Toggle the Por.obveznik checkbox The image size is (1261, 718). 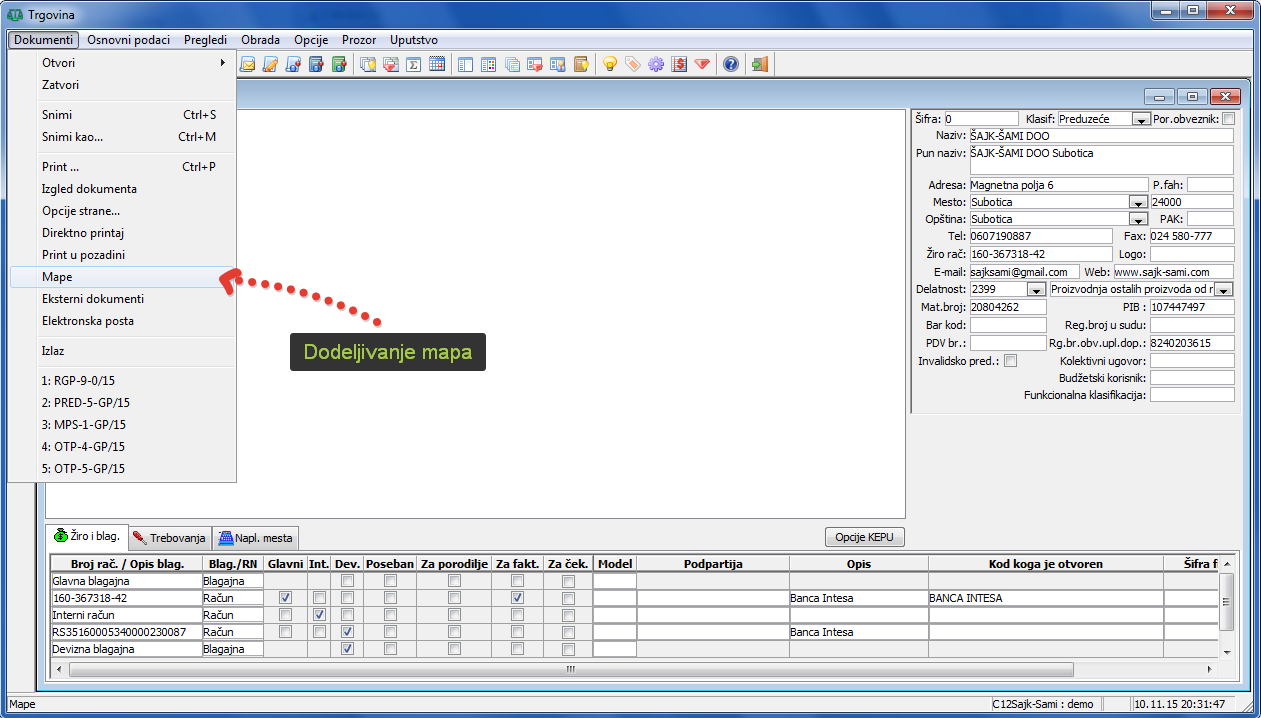(x=1229, y=119)
